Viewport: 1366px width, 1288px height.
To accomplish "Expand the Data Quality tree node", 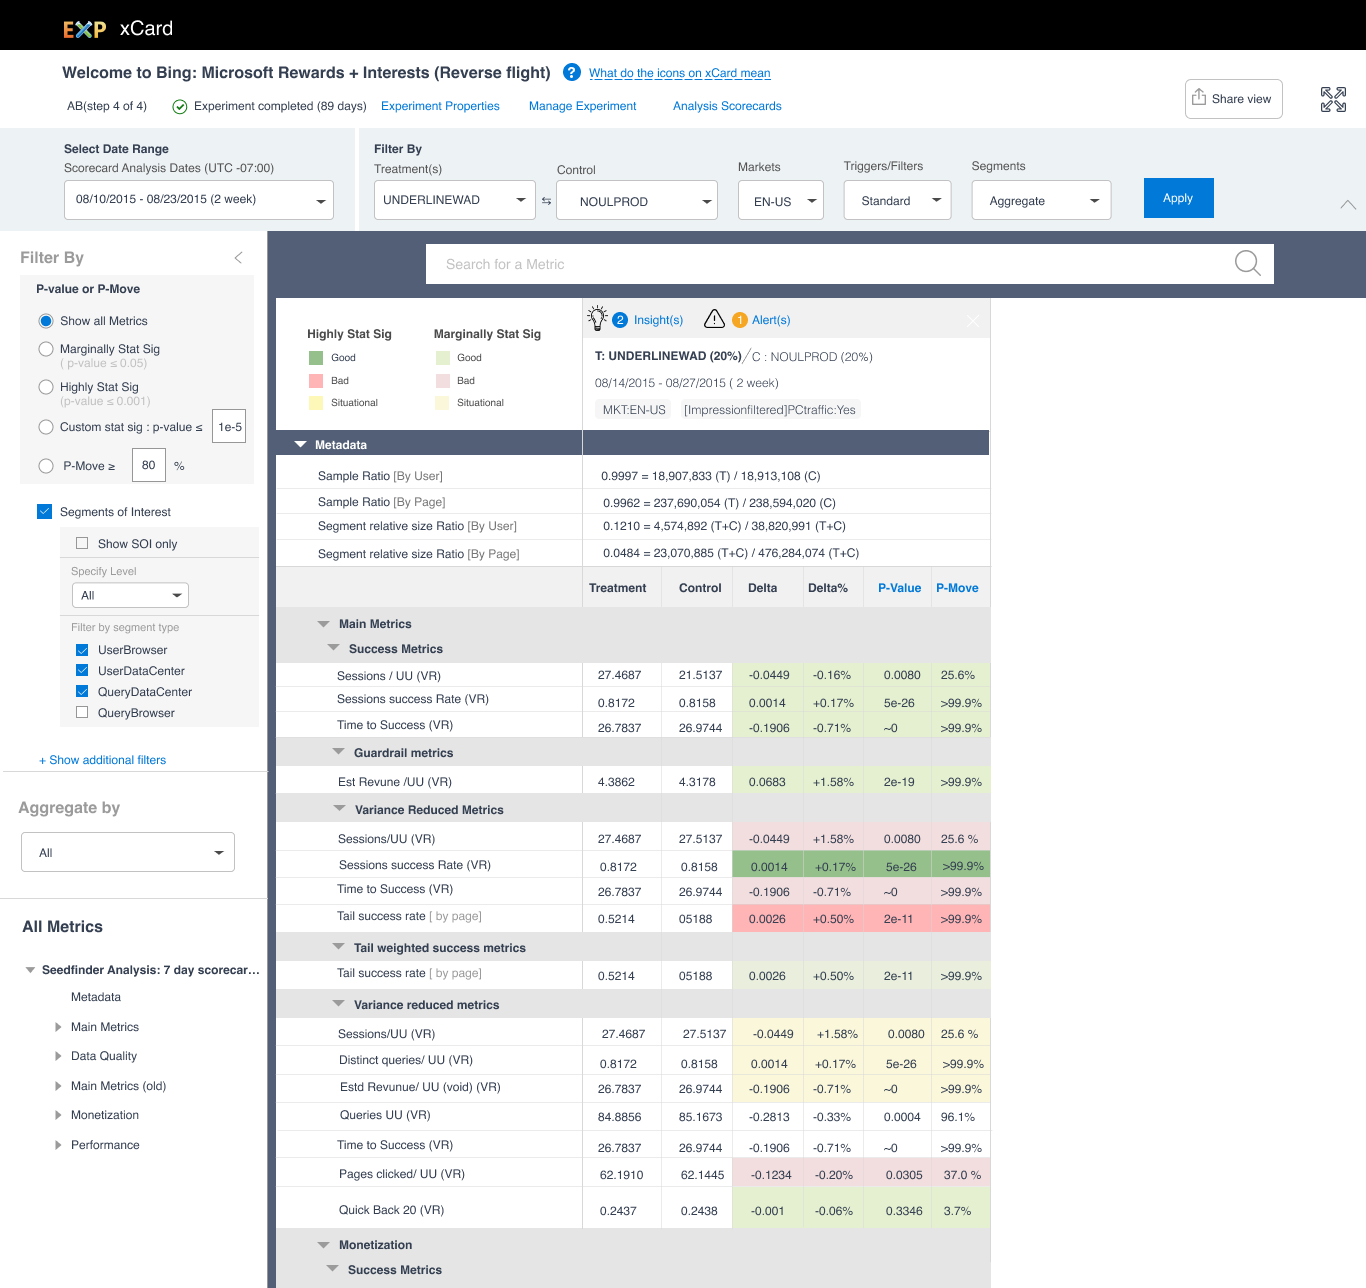I will click(58, 1056).
